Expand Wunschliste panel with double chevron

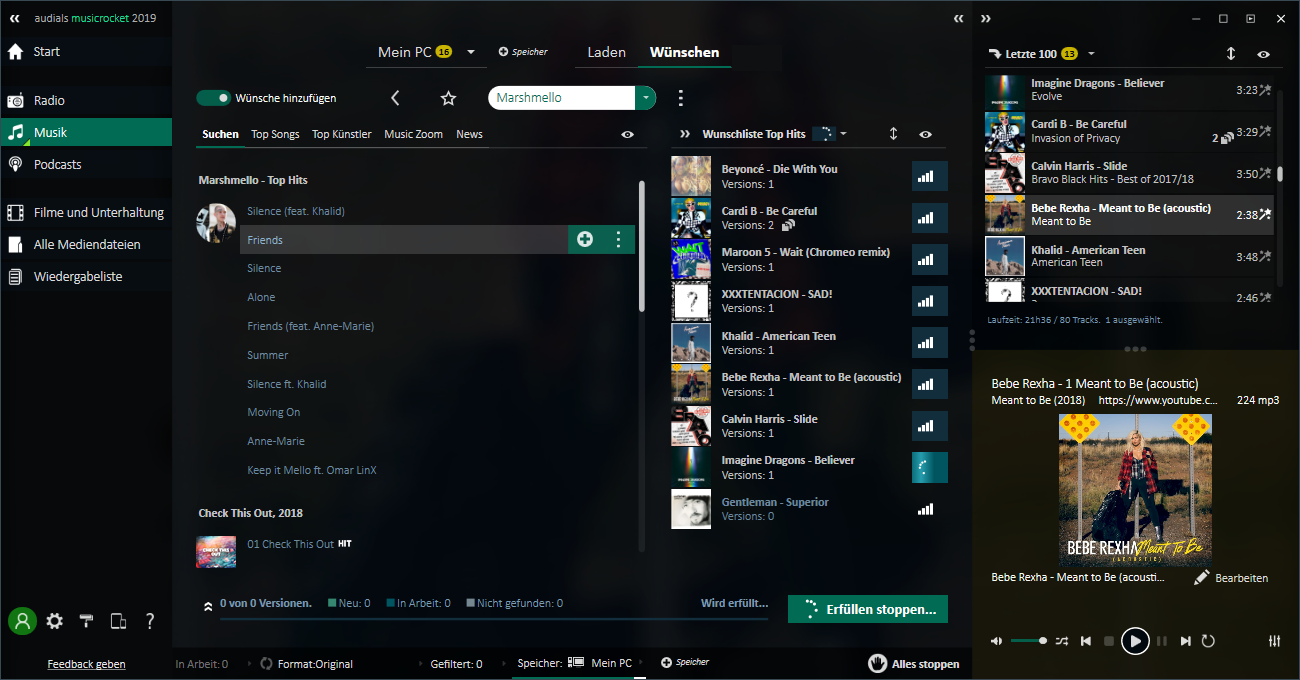685,134
